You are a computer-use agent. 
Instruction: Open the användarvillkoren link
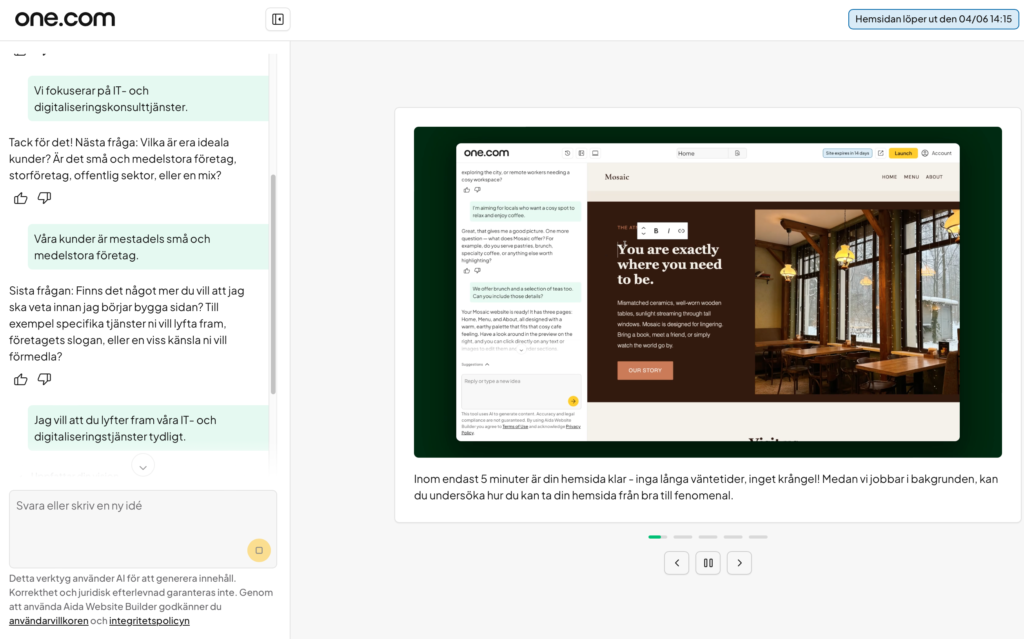pos(48,621)
